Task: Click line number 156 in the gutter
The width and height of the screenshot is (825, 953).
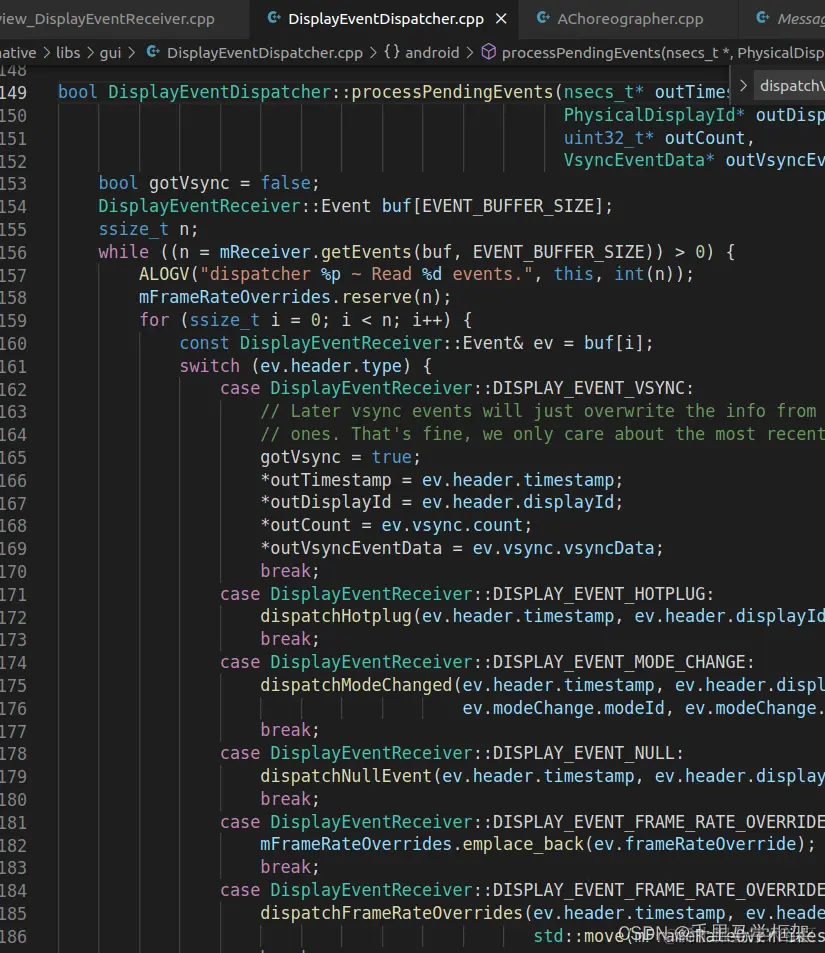Action: (x=13, y=252)
